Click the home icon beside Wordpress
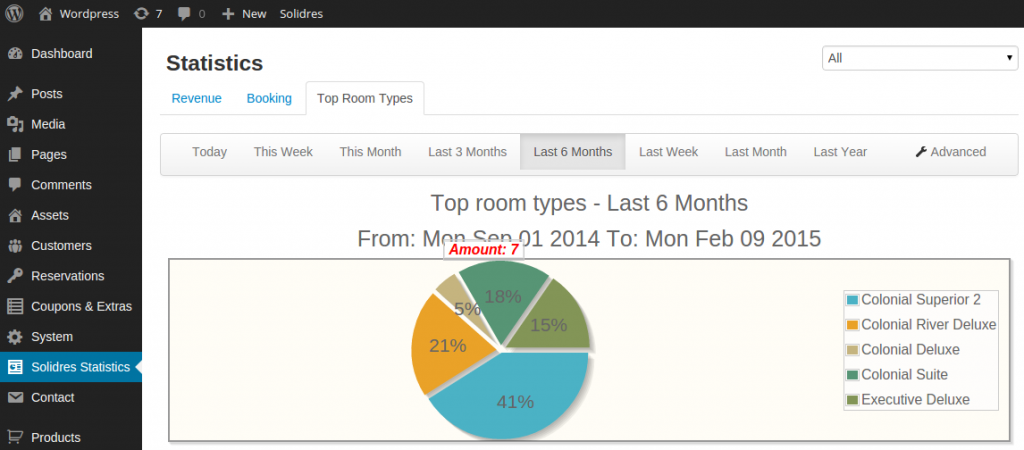The image size is (1024, 450). (45, 14)
